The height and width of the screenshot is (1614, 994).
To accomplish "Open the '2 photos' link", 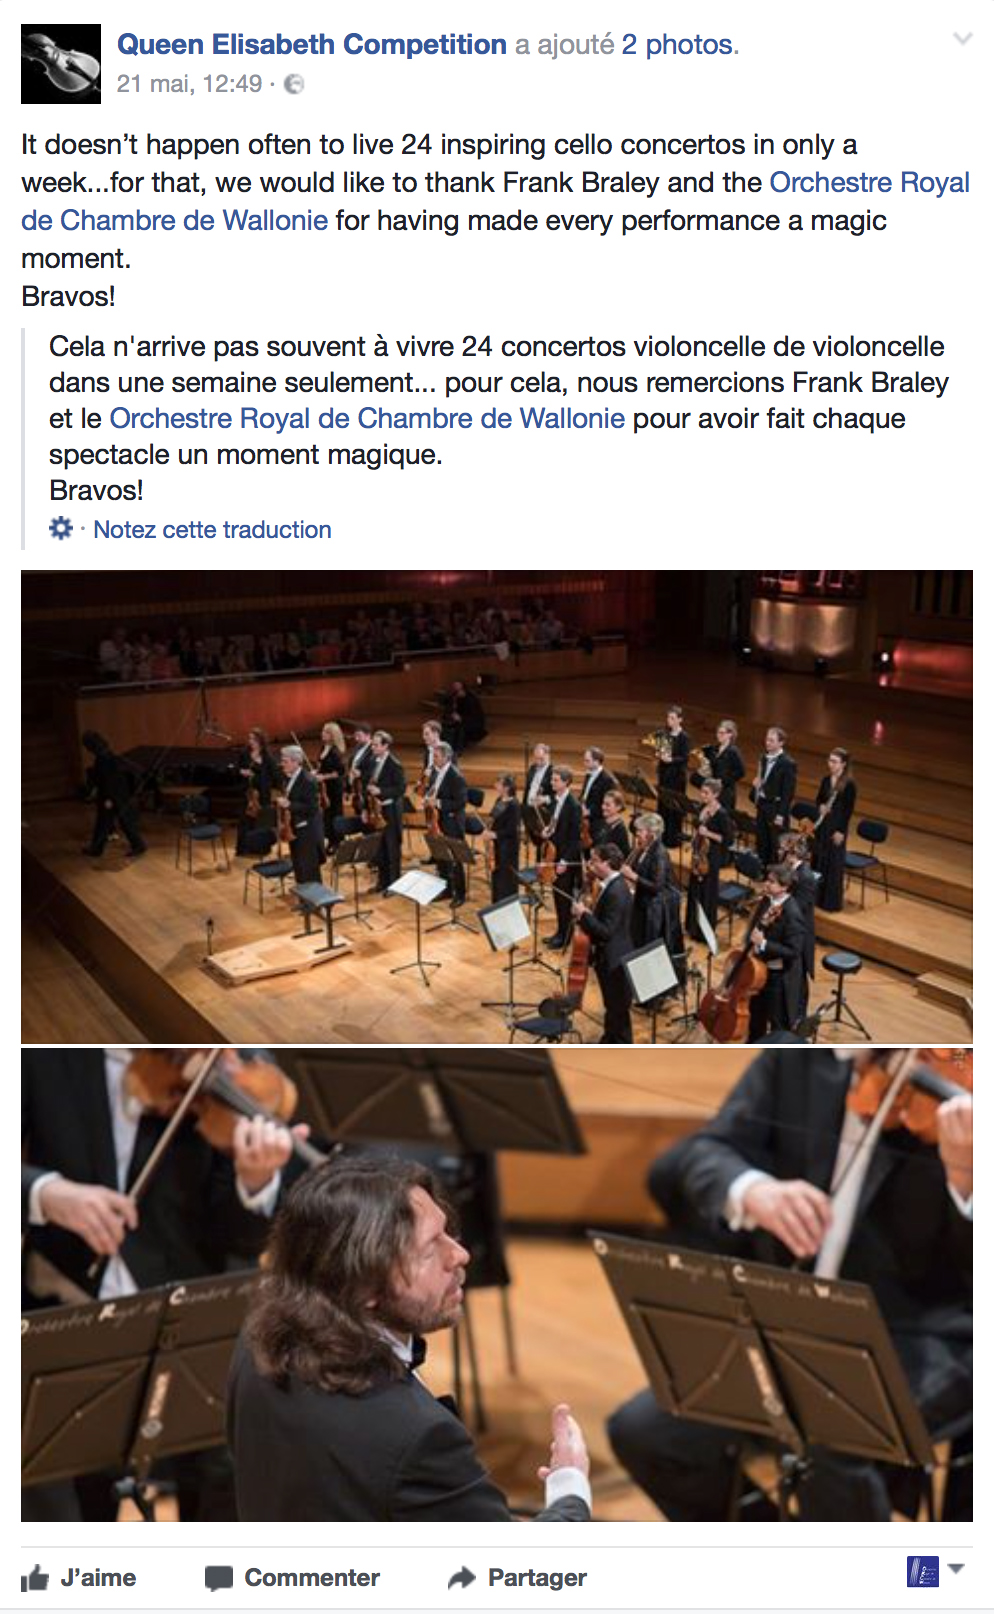I will (x=678, y=44).
